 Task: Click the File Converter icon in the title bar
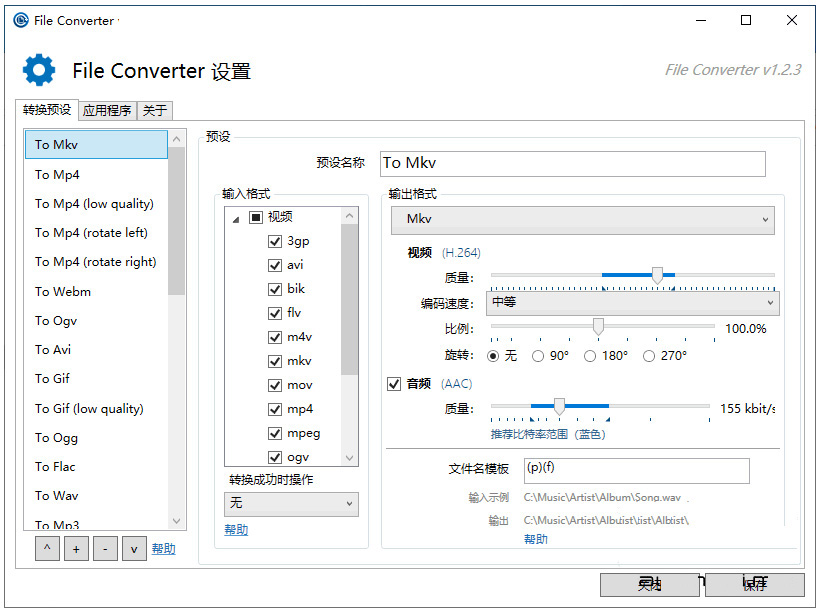(x=20, y=20)
